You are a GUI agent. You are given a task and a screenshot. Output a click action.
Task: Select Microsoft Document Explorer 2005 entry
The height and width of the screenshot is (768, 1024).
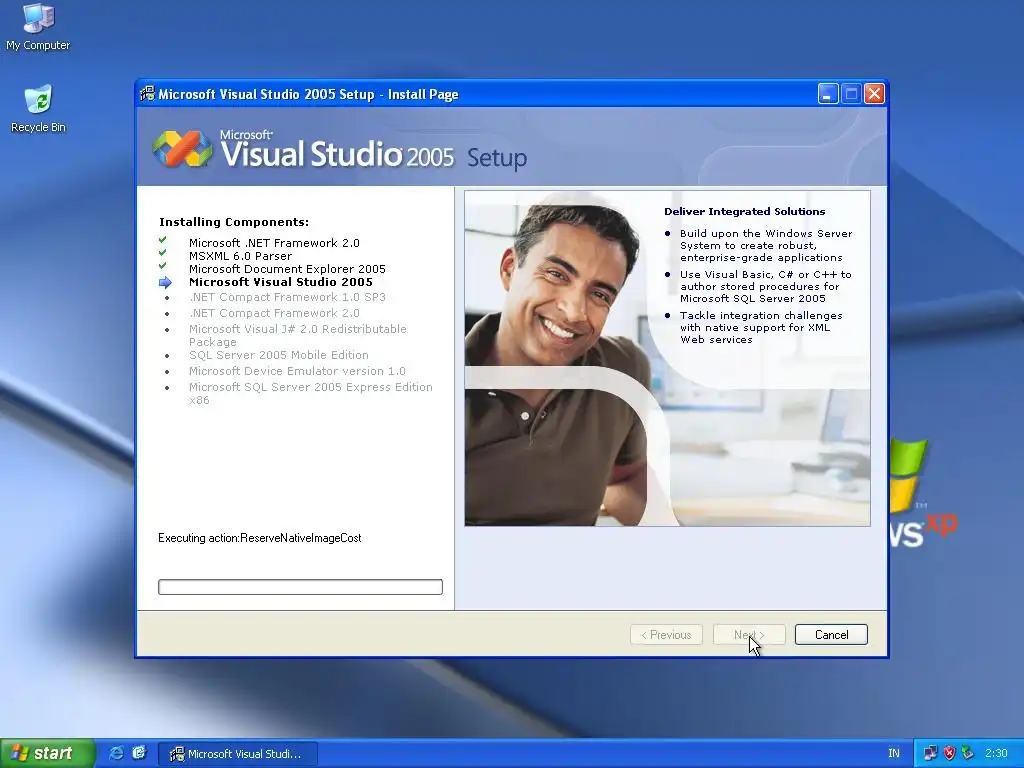pos(287,269)
